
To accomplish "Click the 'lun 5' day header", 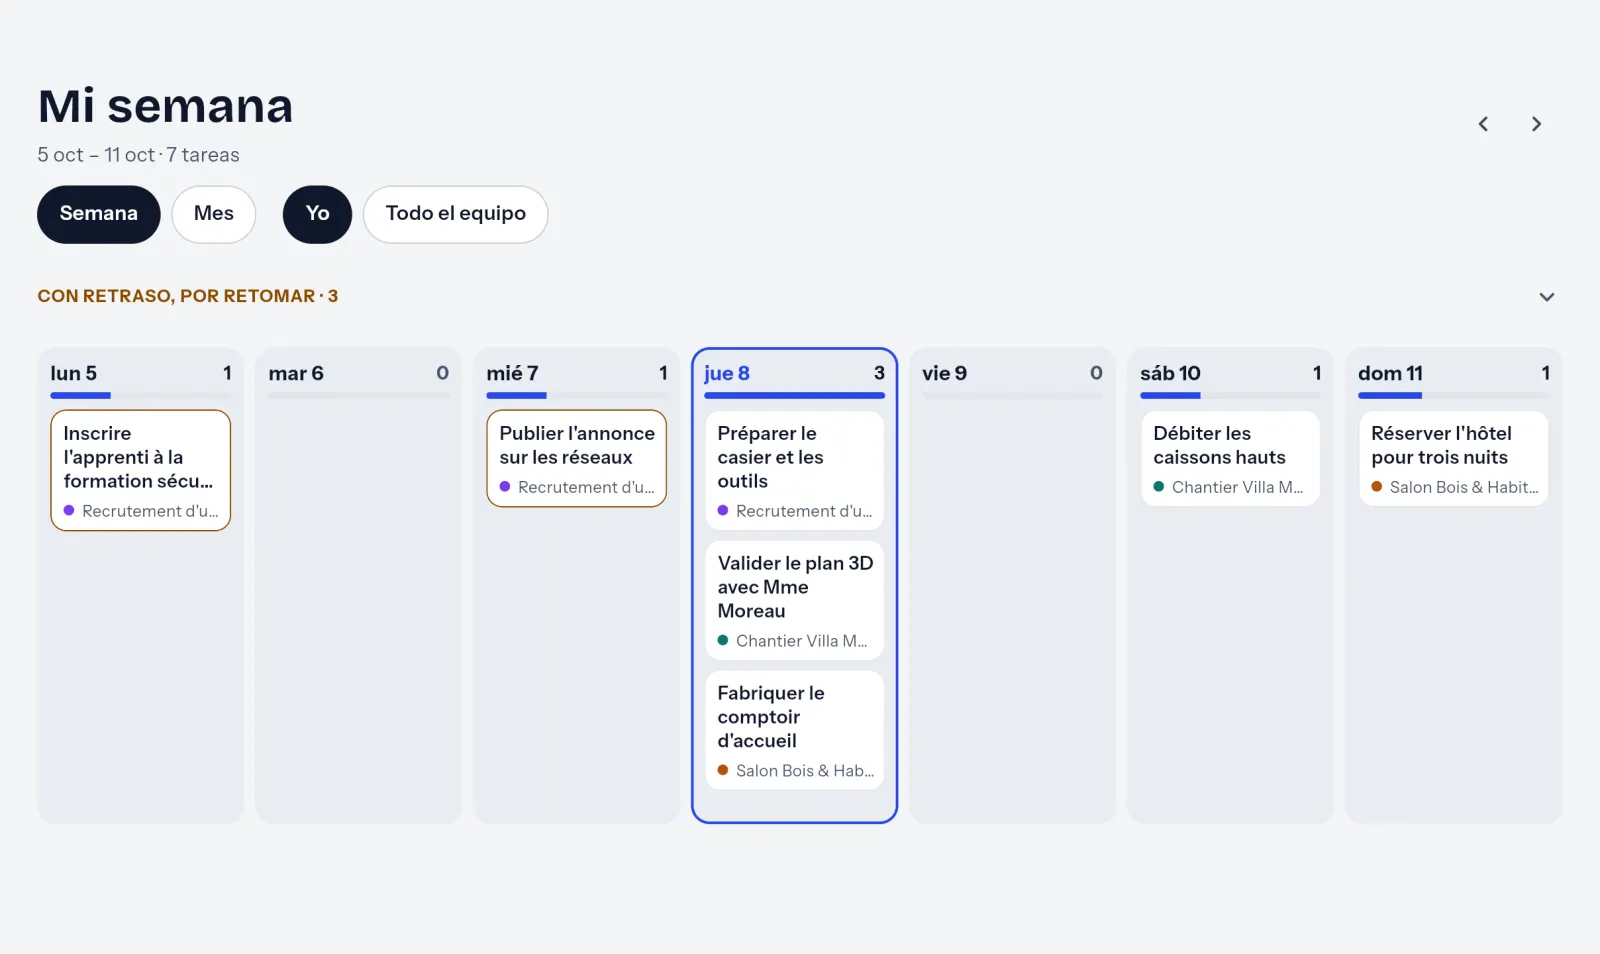I will (74, 373).
